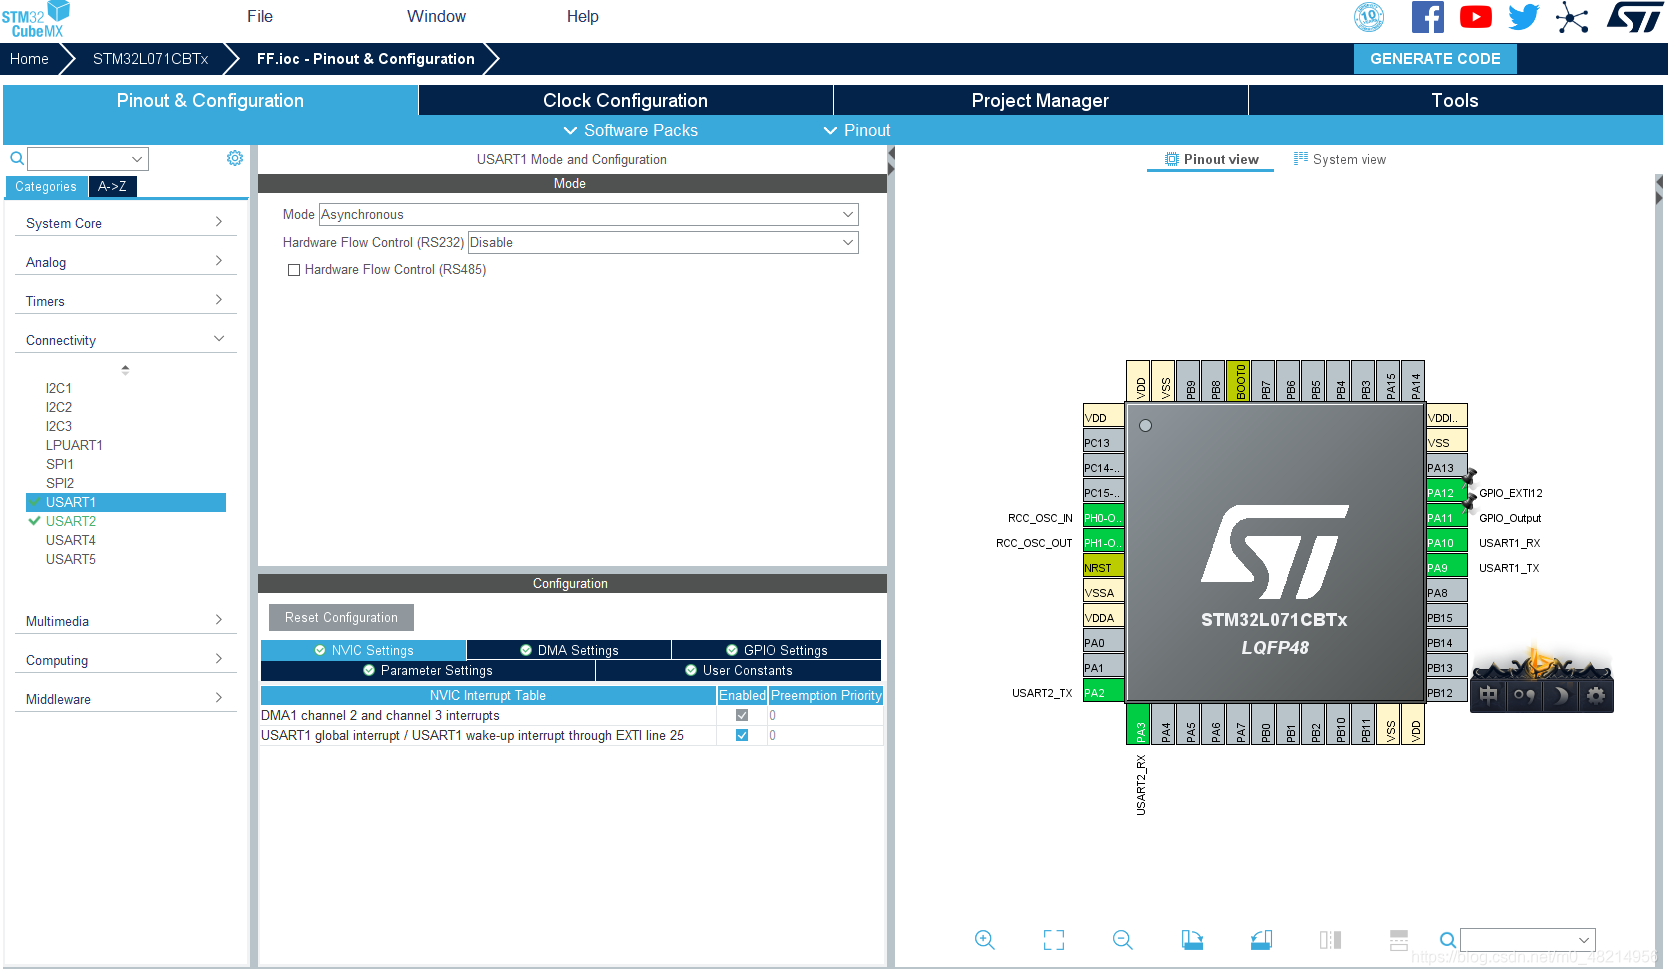
Task: Rotate the chip clockwise icon
Action: 1192,940
